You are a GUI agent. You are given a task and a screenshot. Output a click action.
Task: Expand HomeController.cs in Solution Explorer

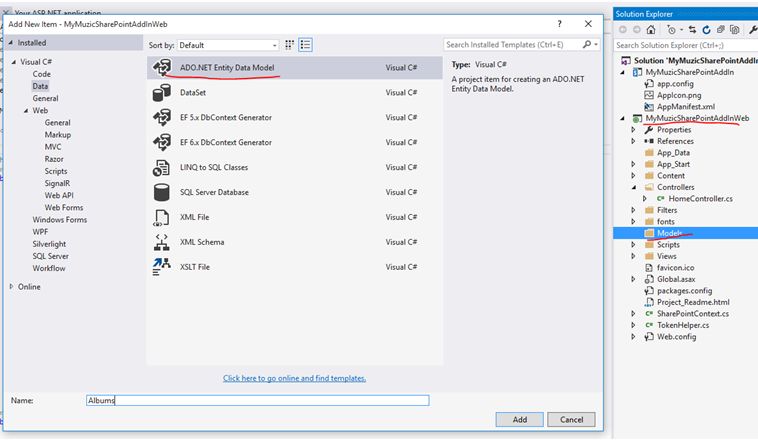point(645,199)
